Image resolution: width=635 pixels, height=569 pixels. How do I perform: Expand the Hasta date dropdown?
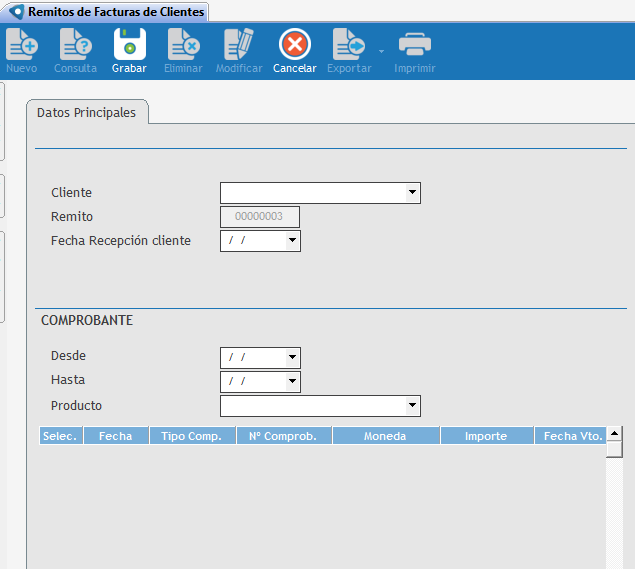[291, 382]
